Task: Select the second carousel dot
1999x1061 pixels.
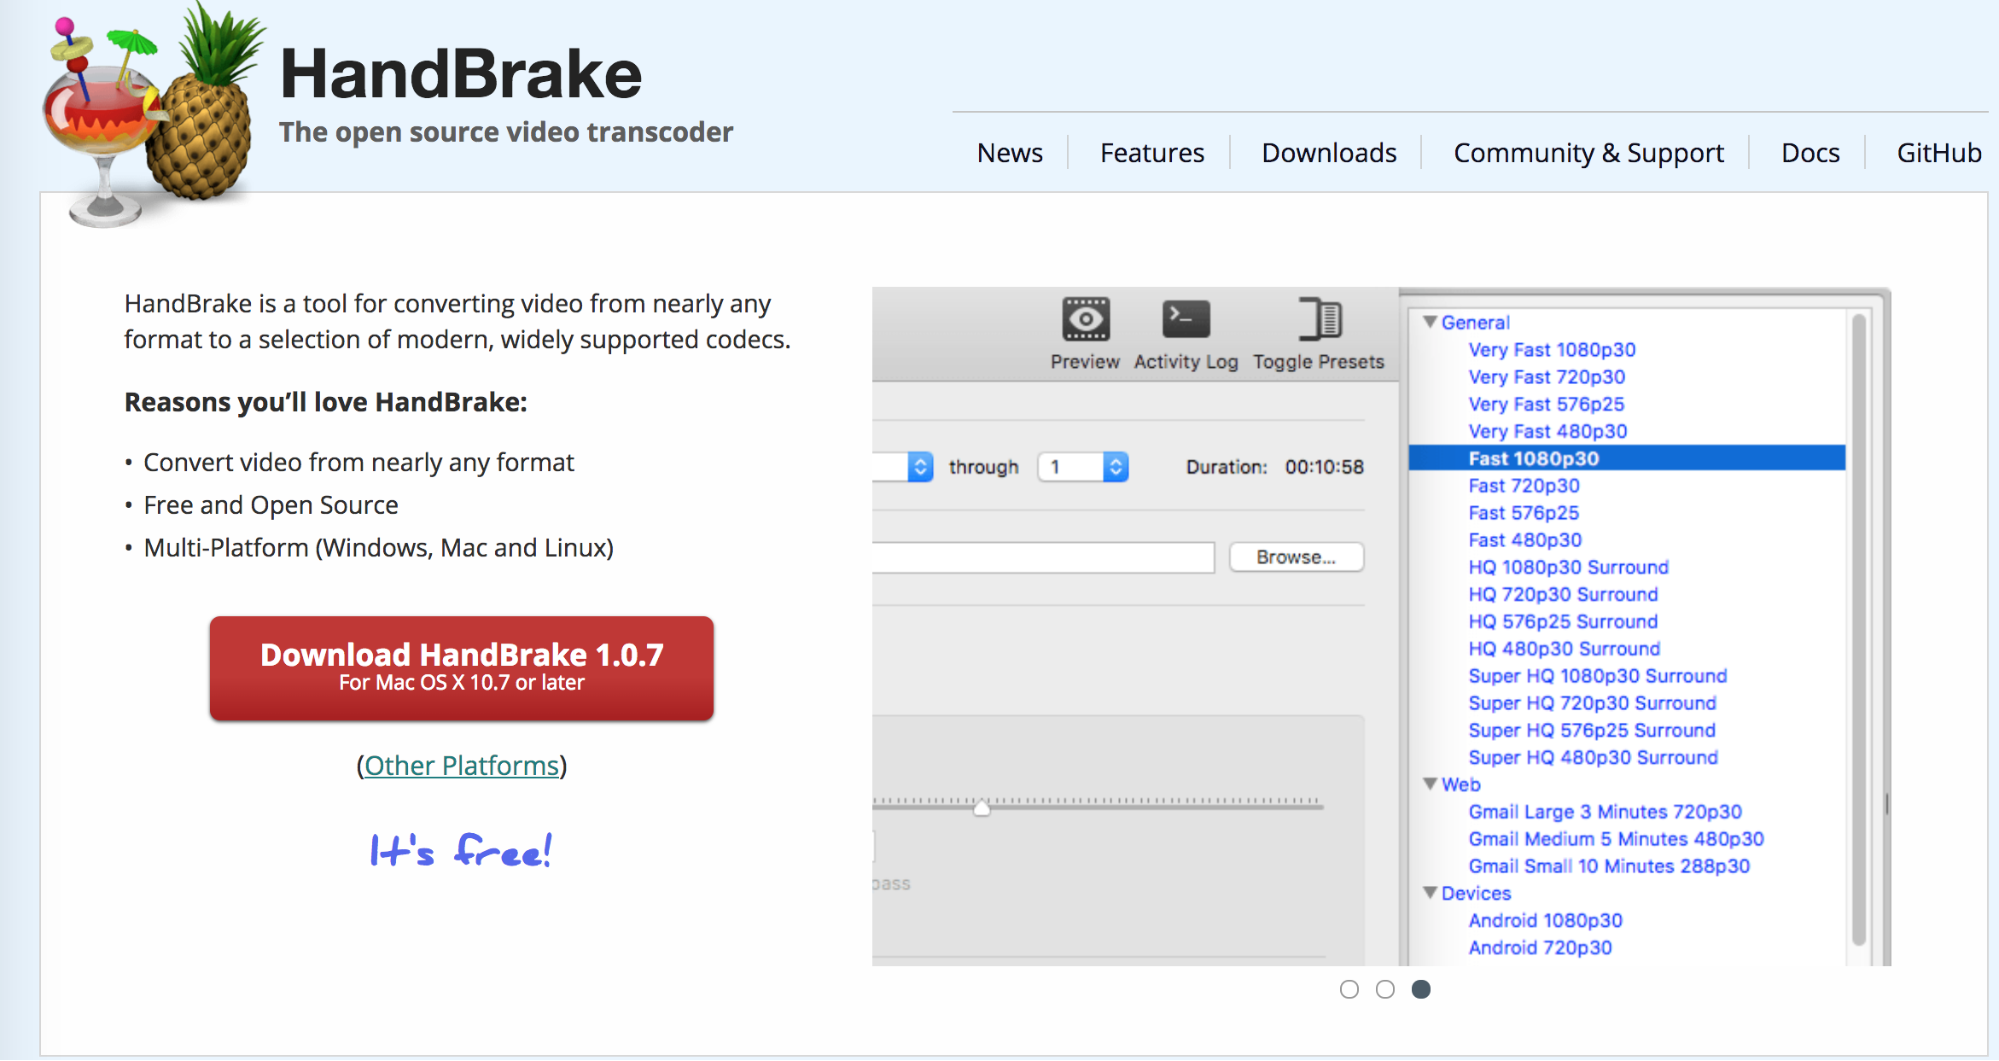Action: (x=1385, y=989)
